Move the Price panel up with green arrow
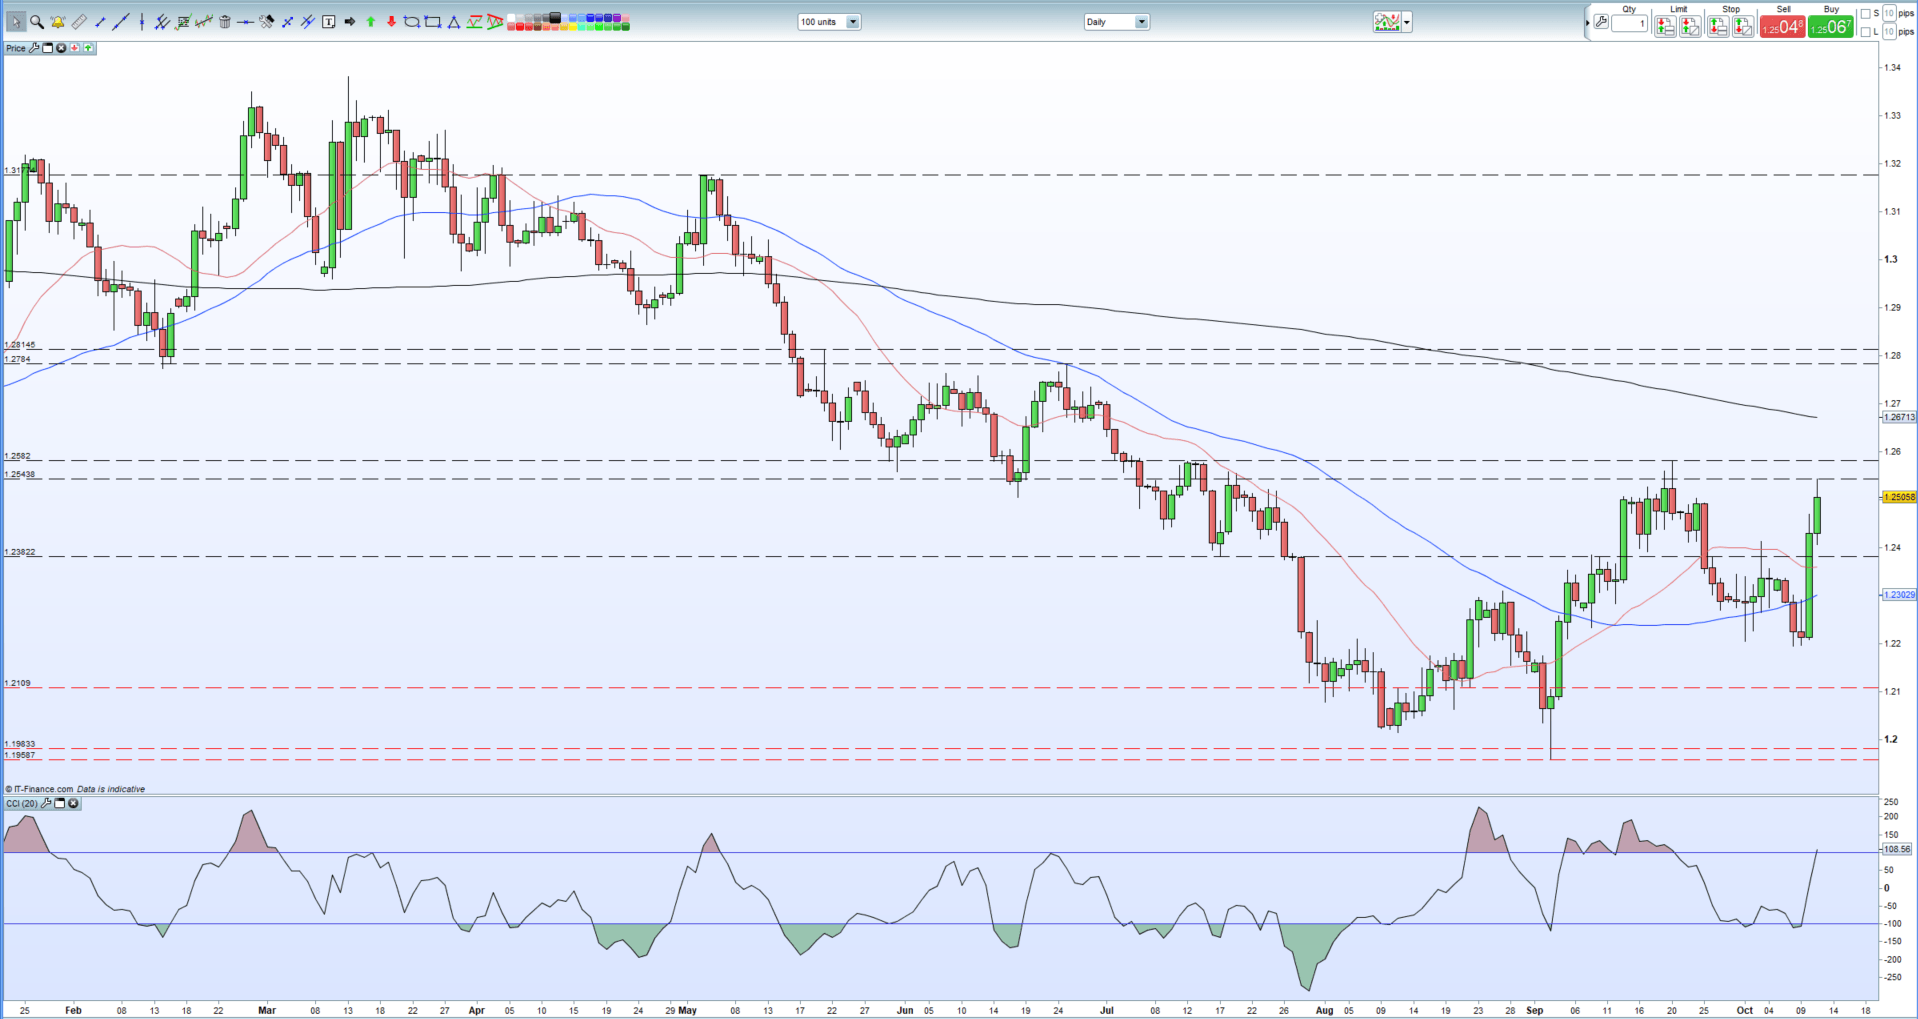The width and height of the screenshot is (1918, 1019). pos(88,48)
